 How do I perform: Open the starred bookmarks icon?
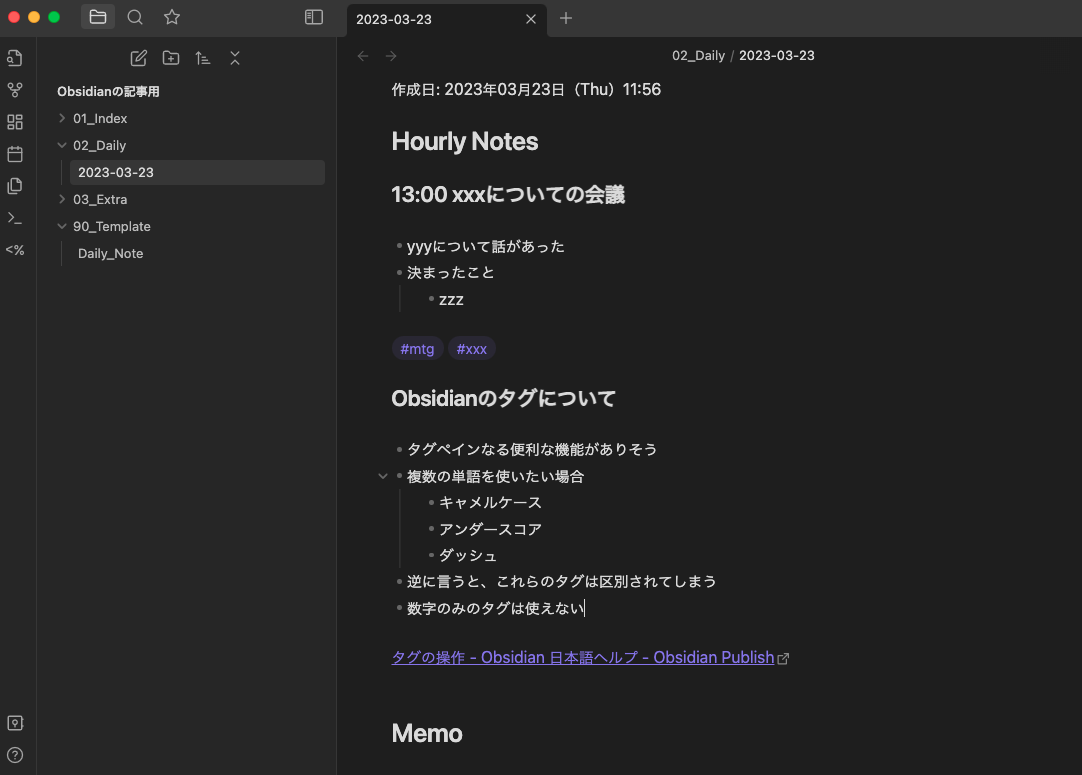(172, 17)
